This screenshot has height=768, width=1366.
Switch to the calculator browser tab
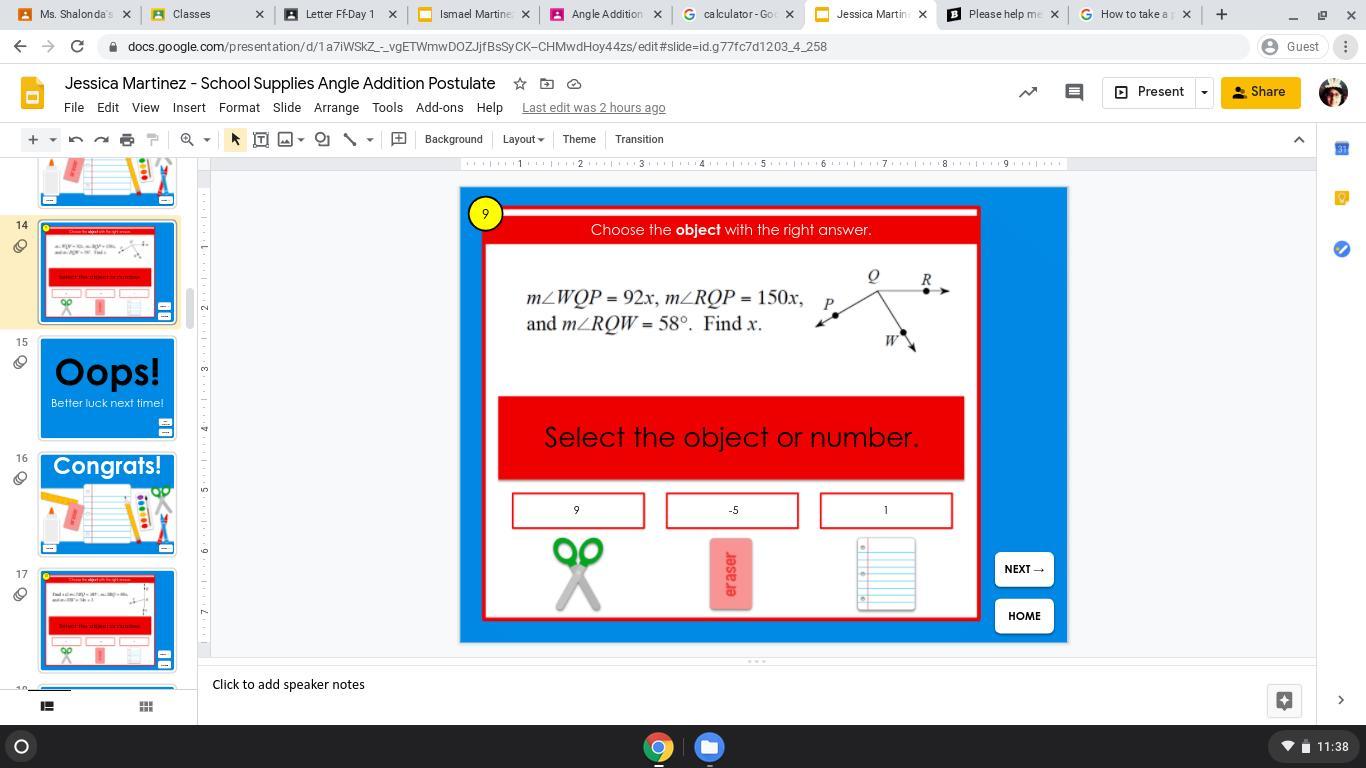738,15
